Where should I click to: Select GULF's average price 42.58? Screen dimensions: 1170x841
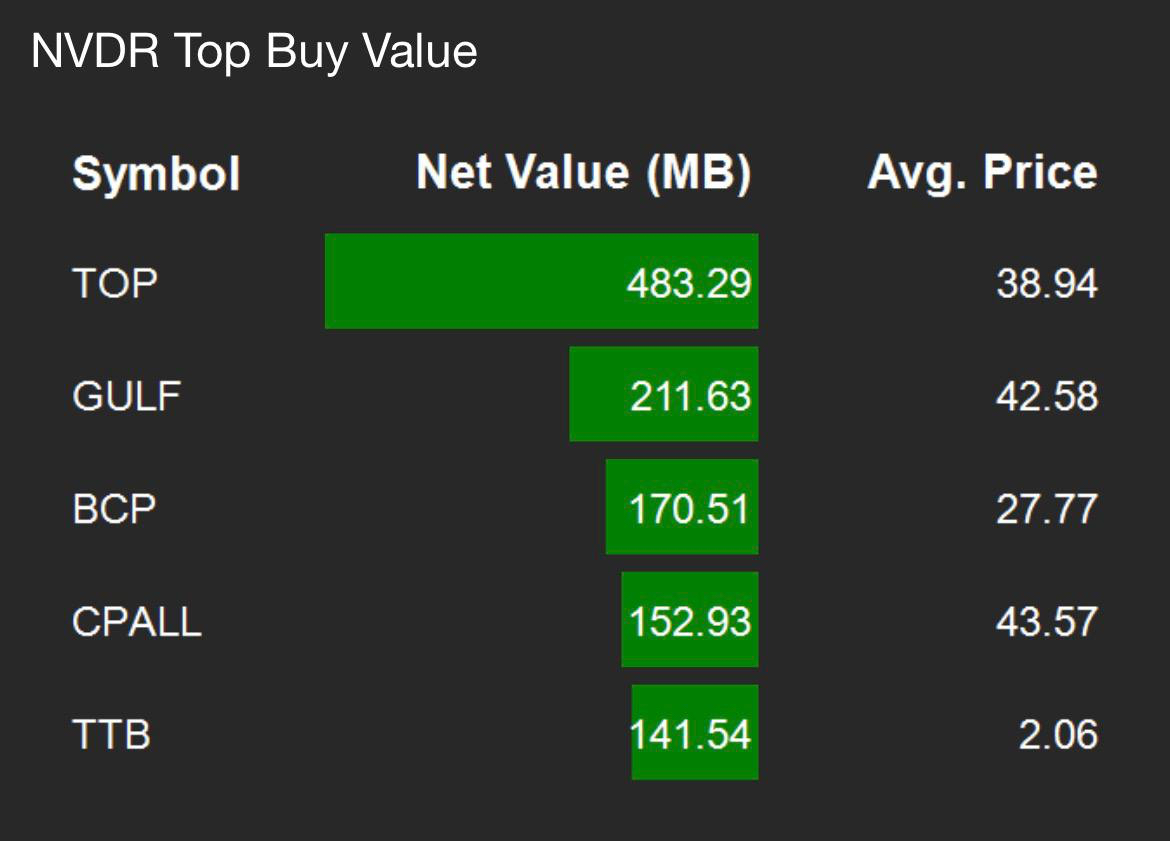click(x=1046, y=397)
